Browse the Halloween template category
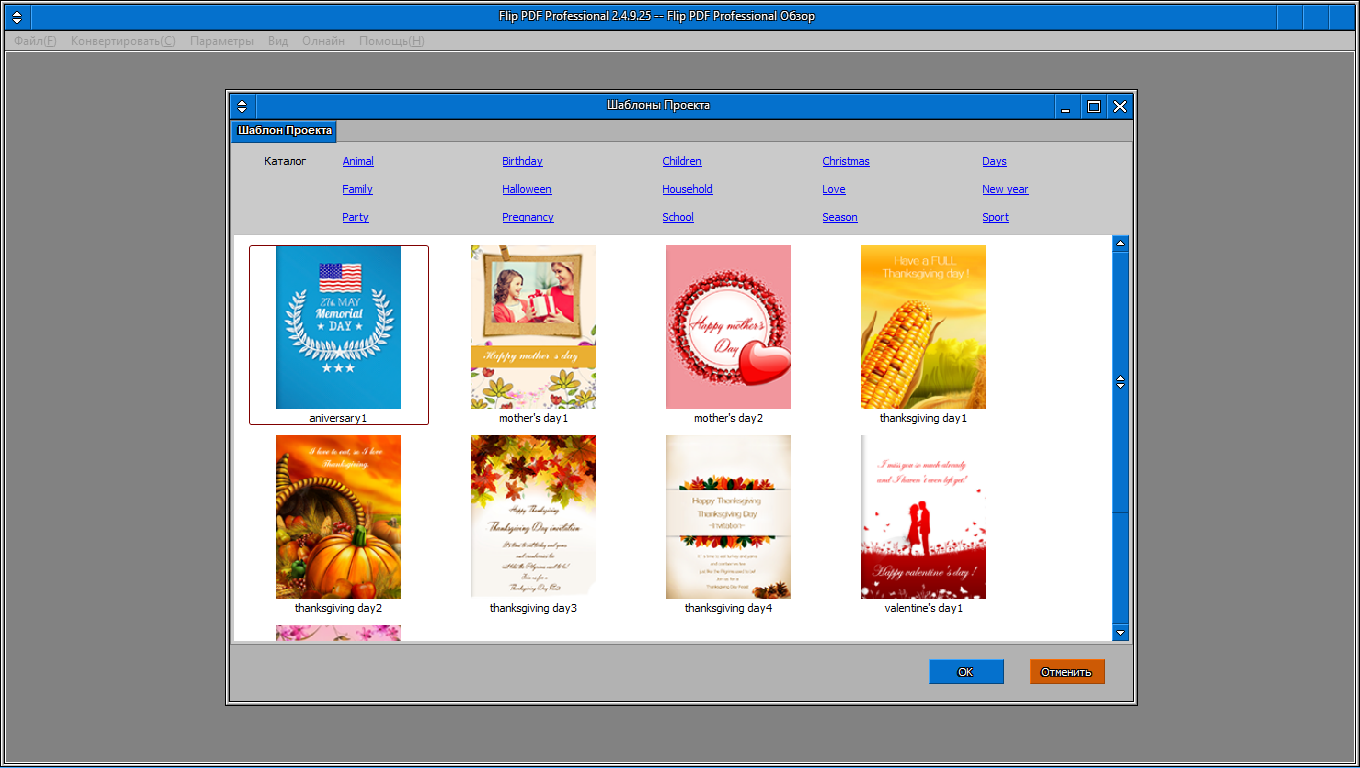This screenshot has width=1360, height=768. click(526, 189)
